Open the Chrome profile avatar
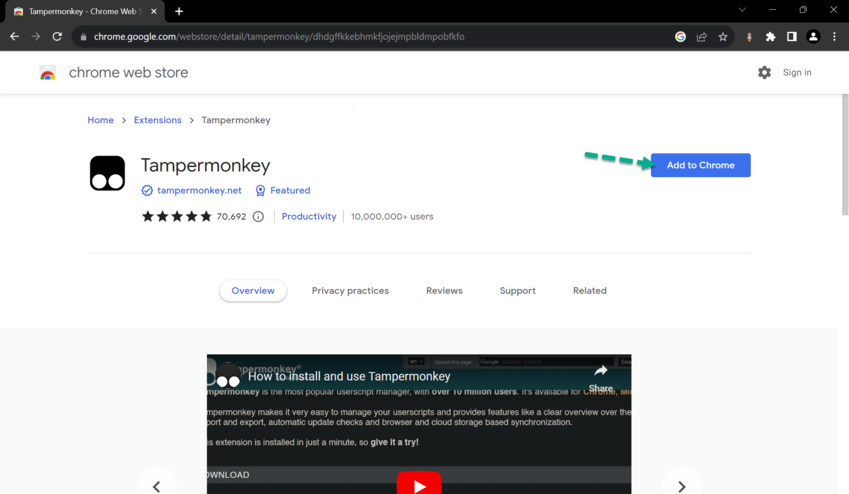 pyautogui.click(x=813, y=36)
